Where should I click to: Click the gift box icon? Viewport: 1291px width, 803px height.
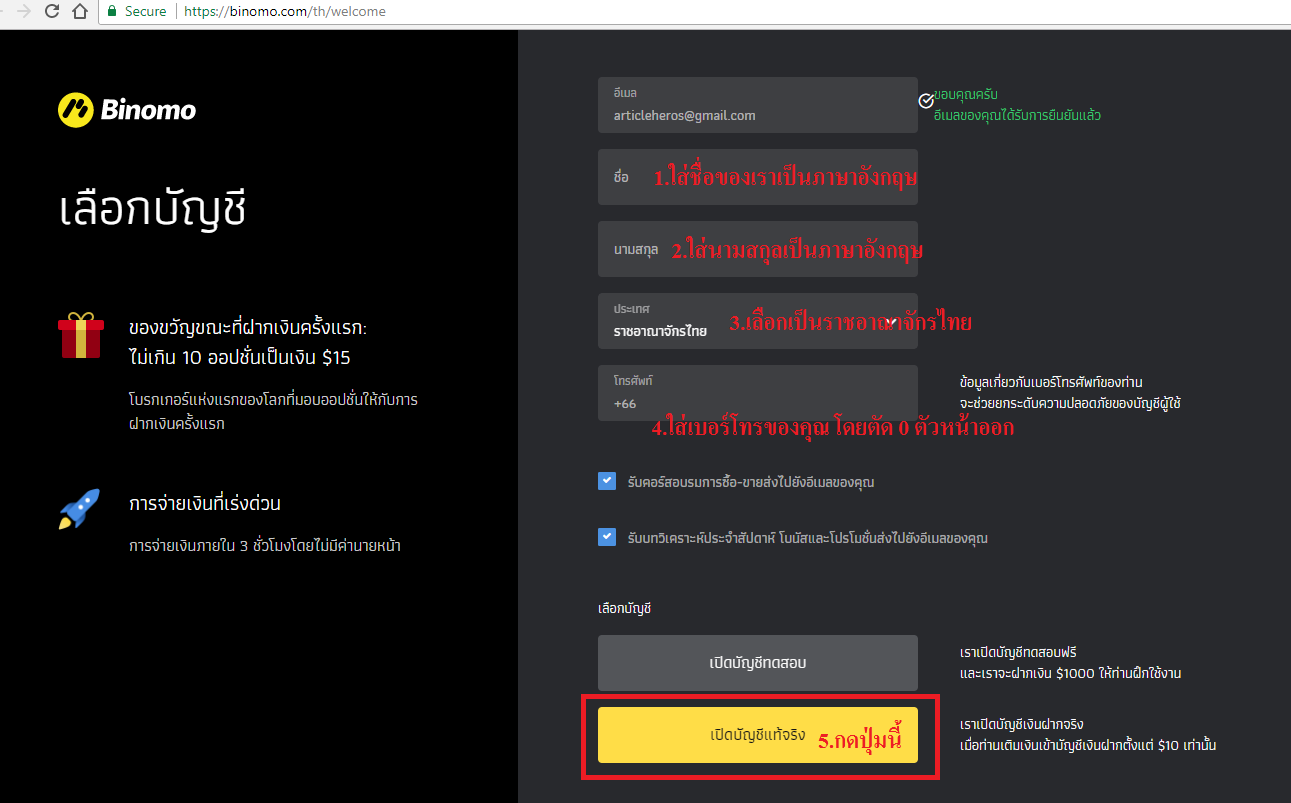[80, 336]
